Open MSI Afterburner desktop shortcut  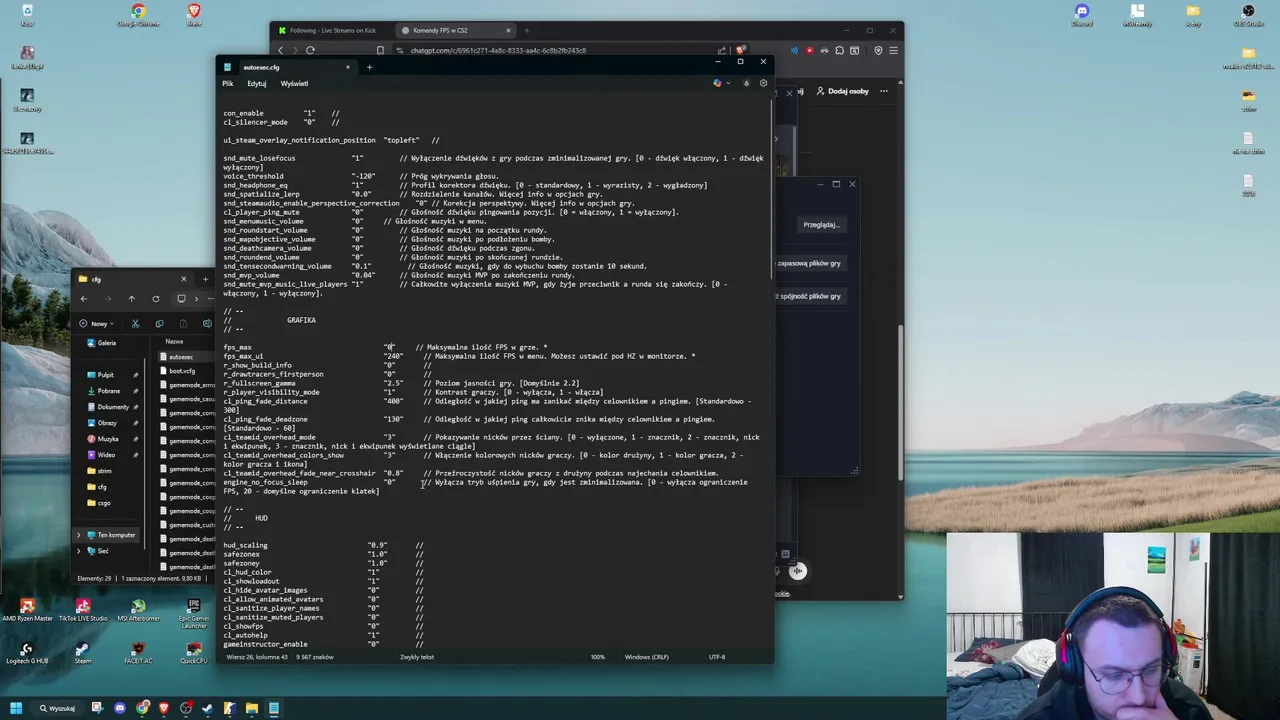(x=138, y=611)
